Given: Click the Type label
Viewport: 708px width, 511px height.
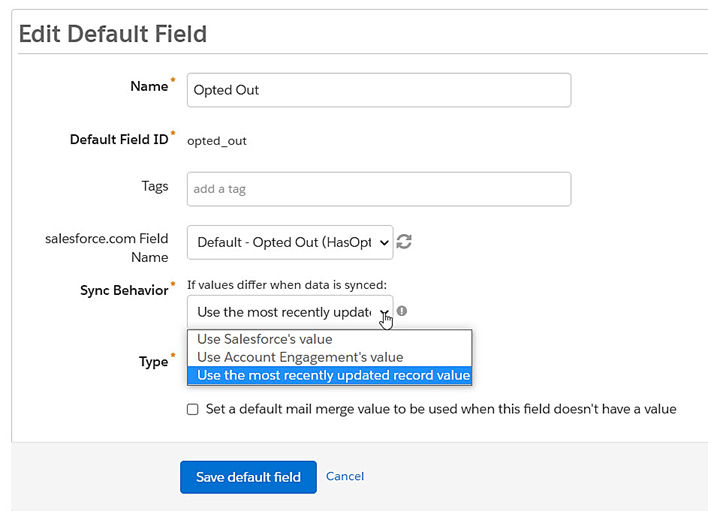Looking at the screenshot, I should pyautogui.click(x=153, y=361).
